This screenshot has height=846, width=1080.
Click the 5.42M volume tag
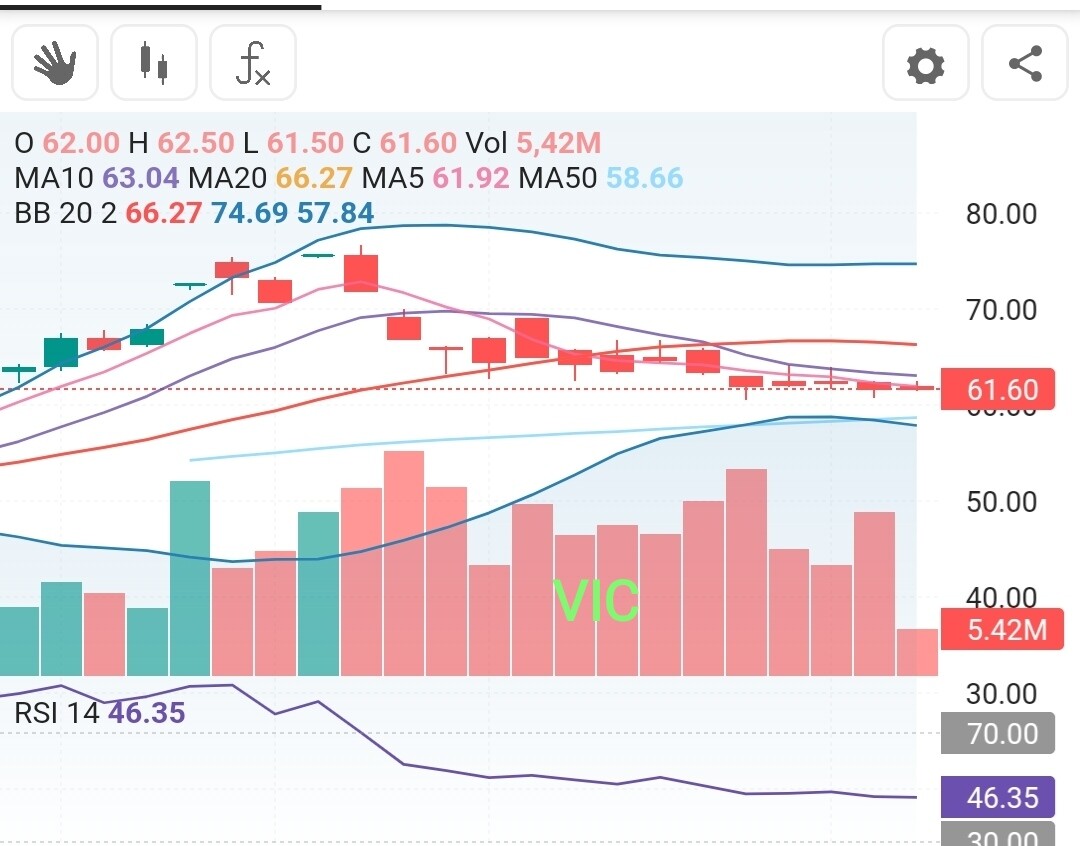coord(1002,629)
